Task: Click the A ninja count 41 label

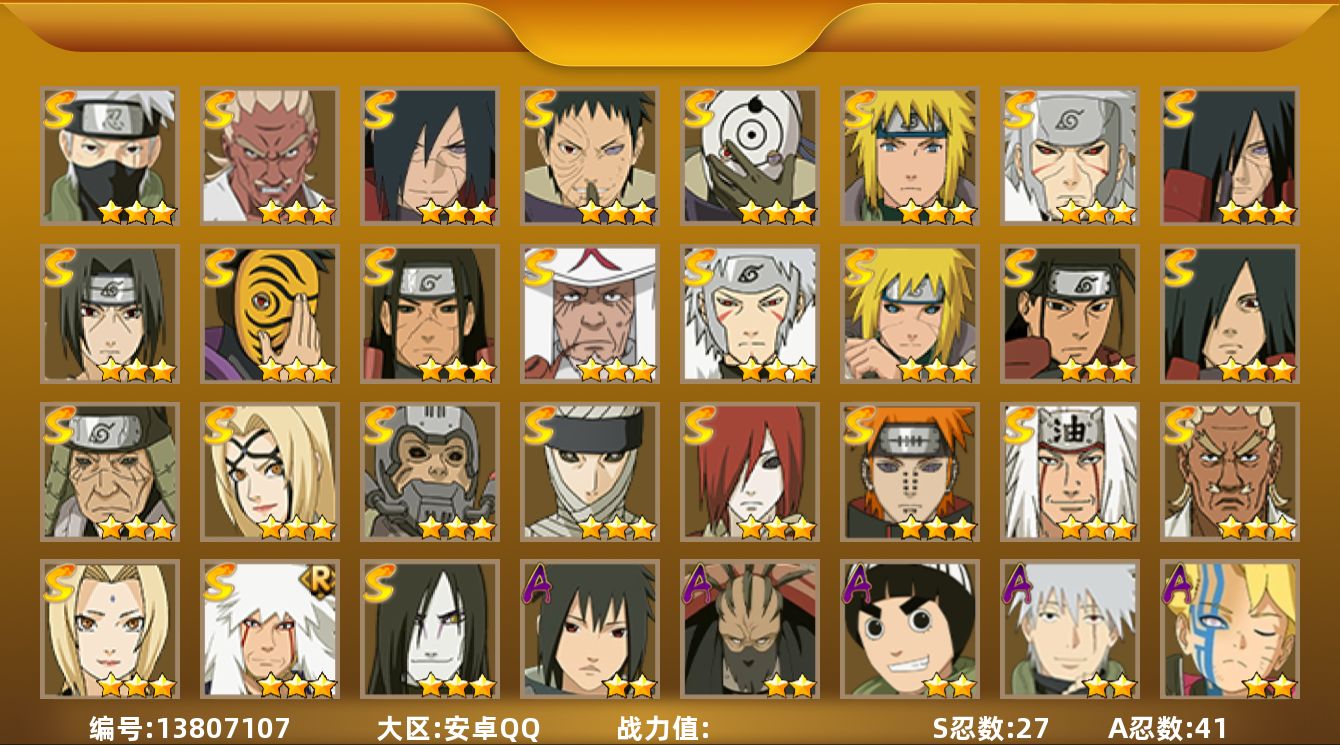Action: [x=1167, y=728]
